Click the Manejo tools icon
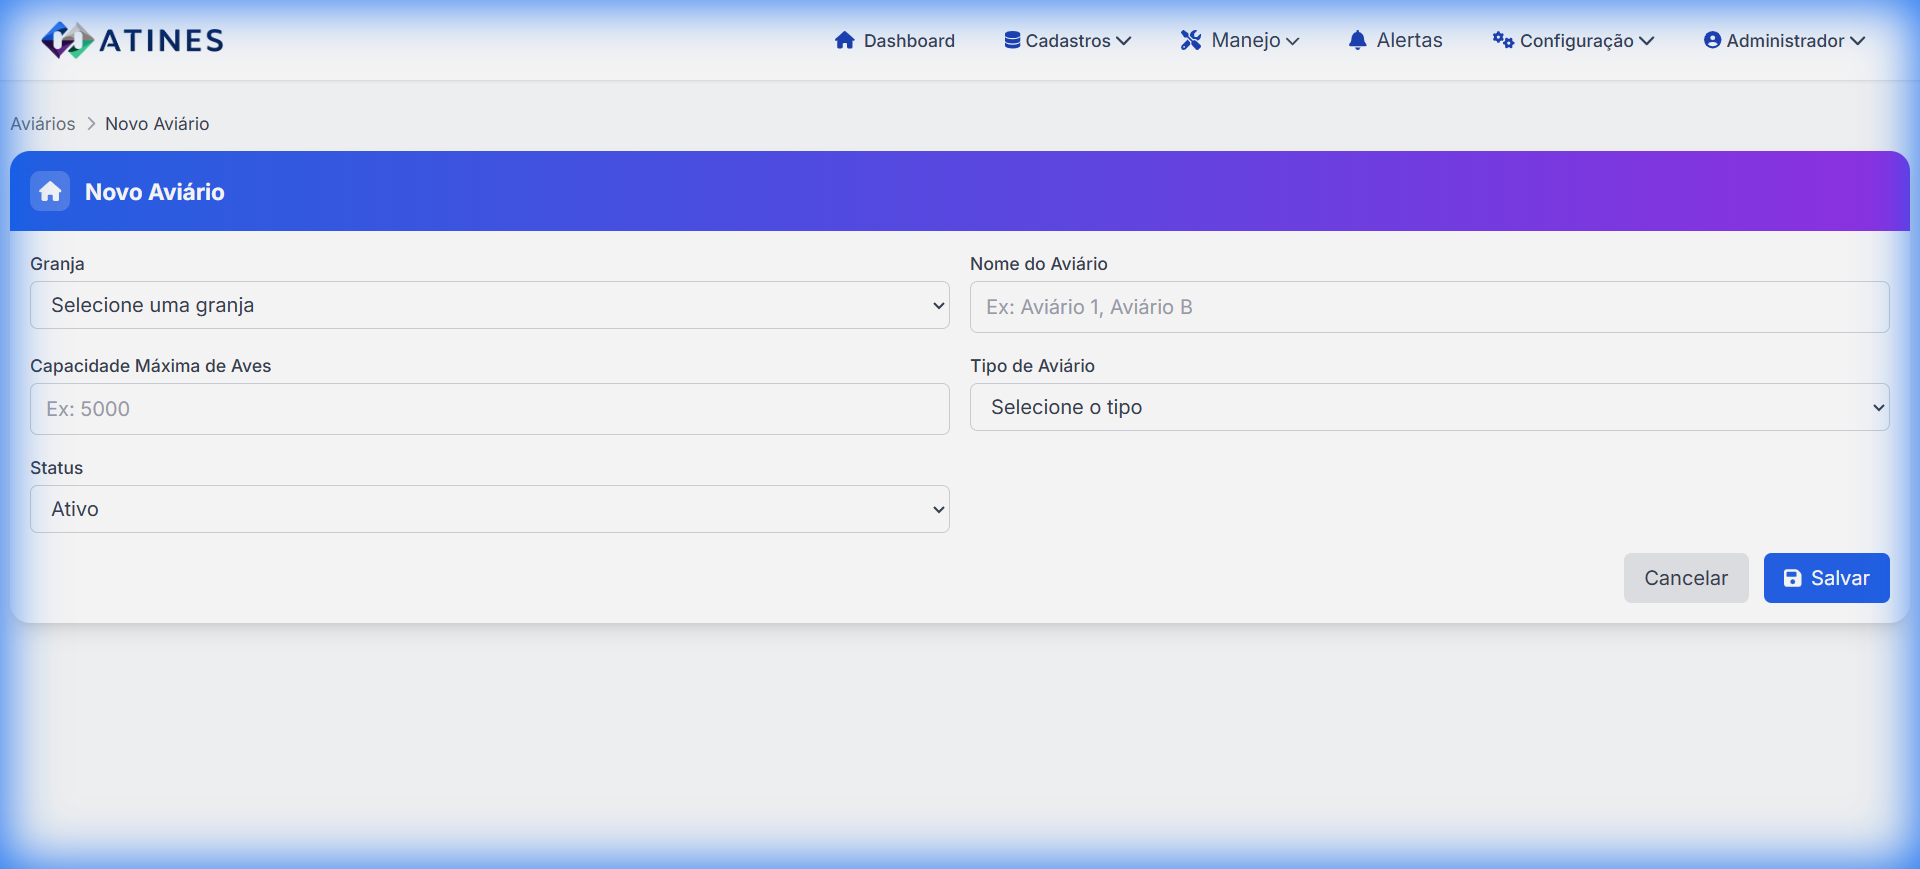The image size is (1920, 869). pos(1190,40)
